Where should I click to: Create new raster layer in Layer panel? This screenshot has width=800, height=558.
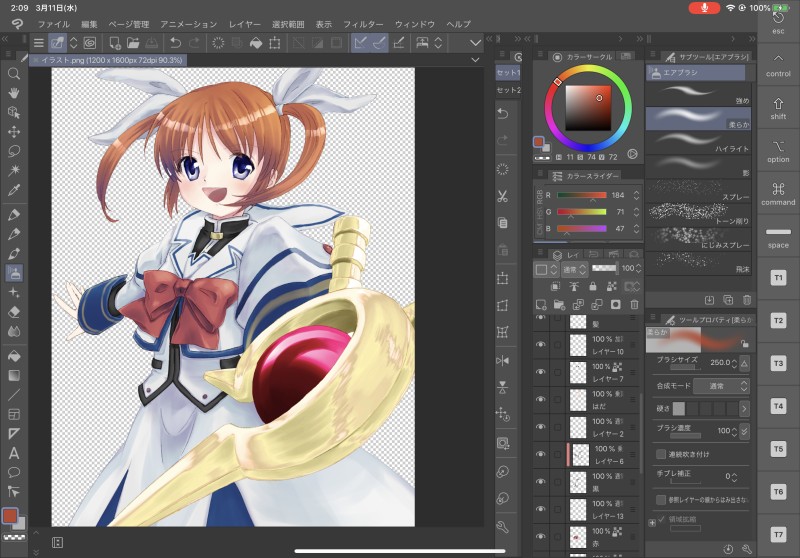tap(541, 305)
